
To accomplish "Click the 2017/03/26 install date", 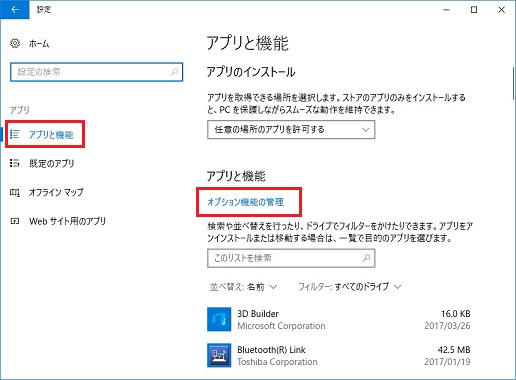I will click(x=447, y=326).
